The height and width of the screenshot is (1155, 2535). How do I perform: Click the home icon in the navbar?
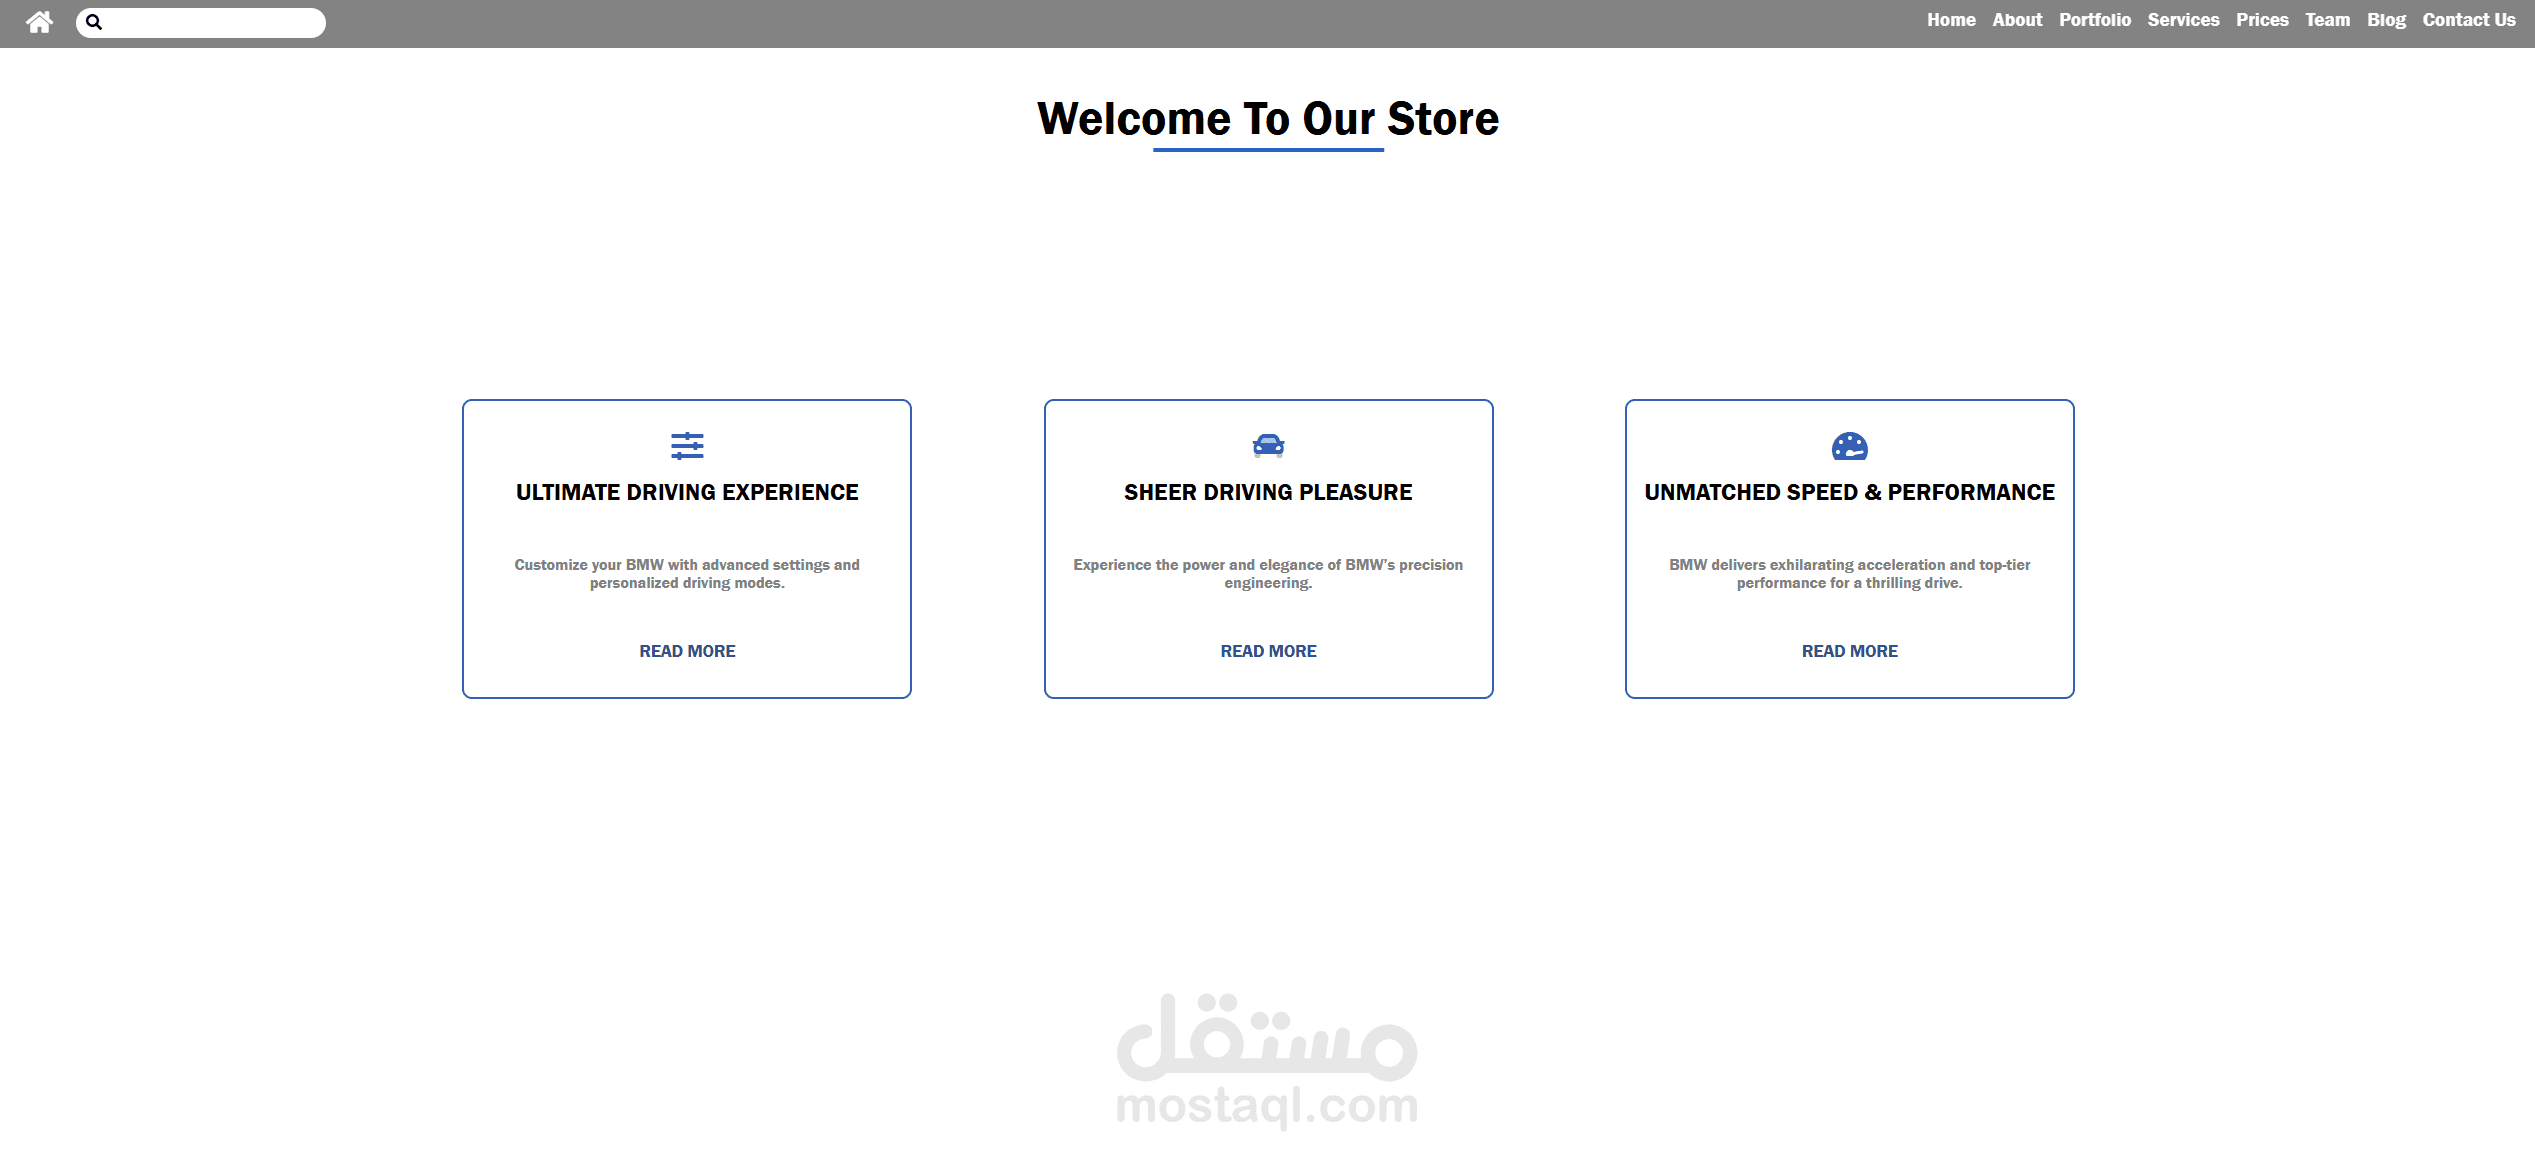39,22
